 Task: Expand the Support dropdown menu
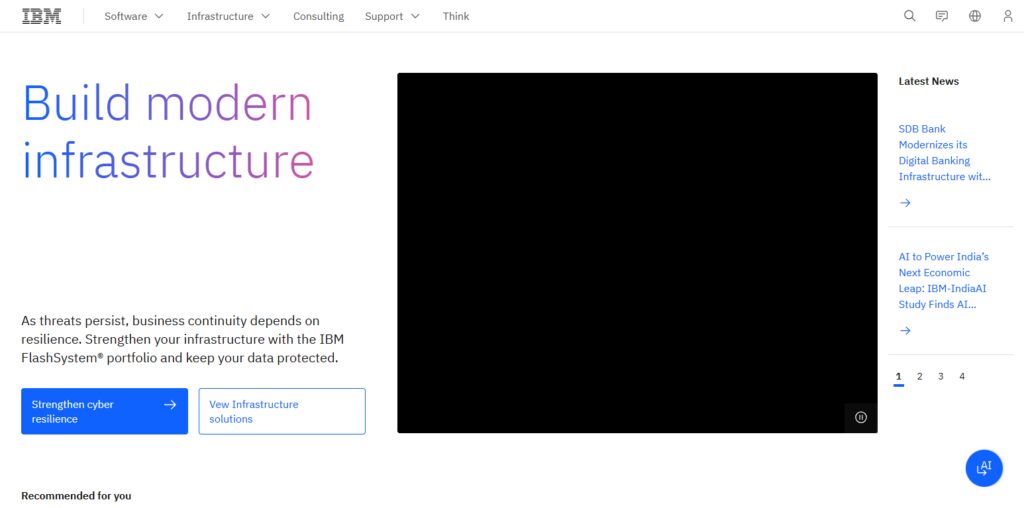392,16
